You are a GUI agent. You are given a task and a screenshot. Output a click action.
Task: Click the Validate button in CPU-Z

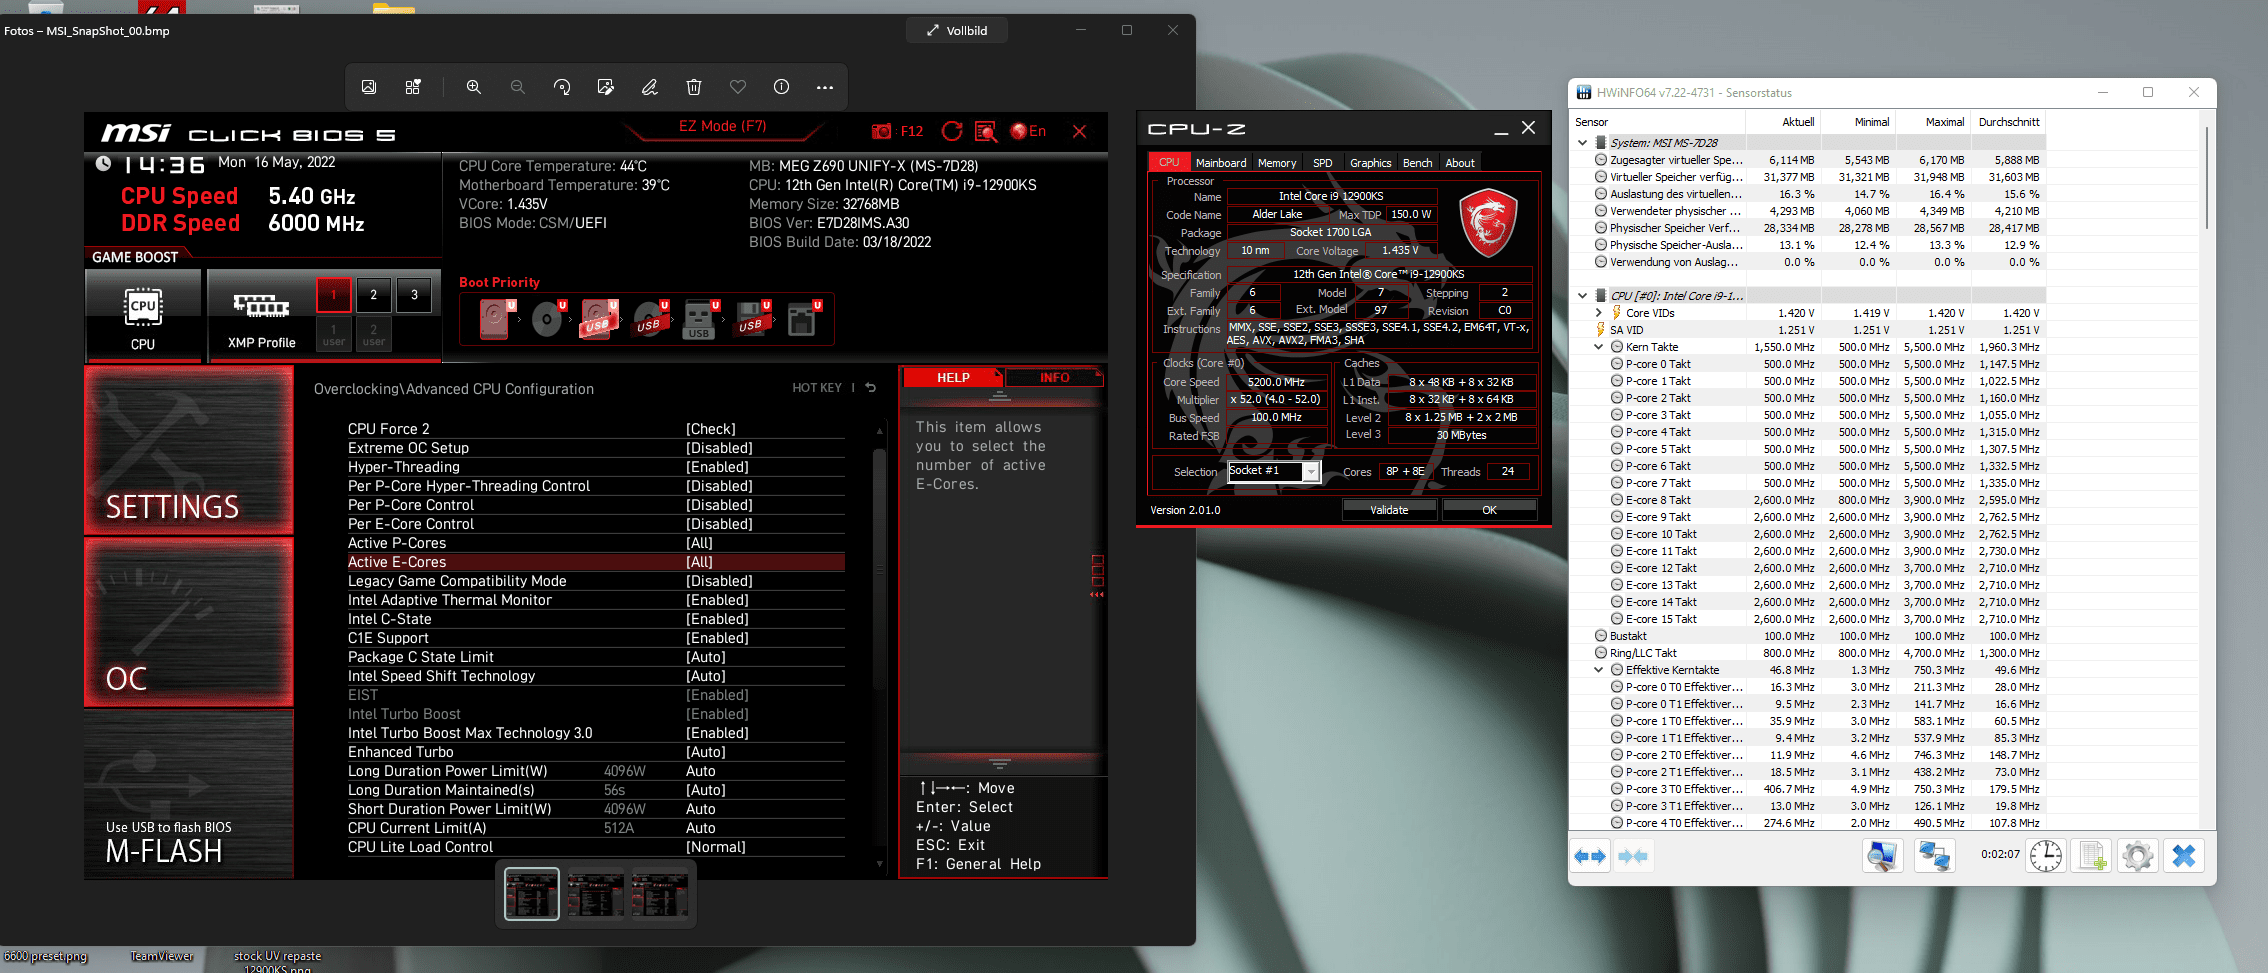coord(1389,510)
